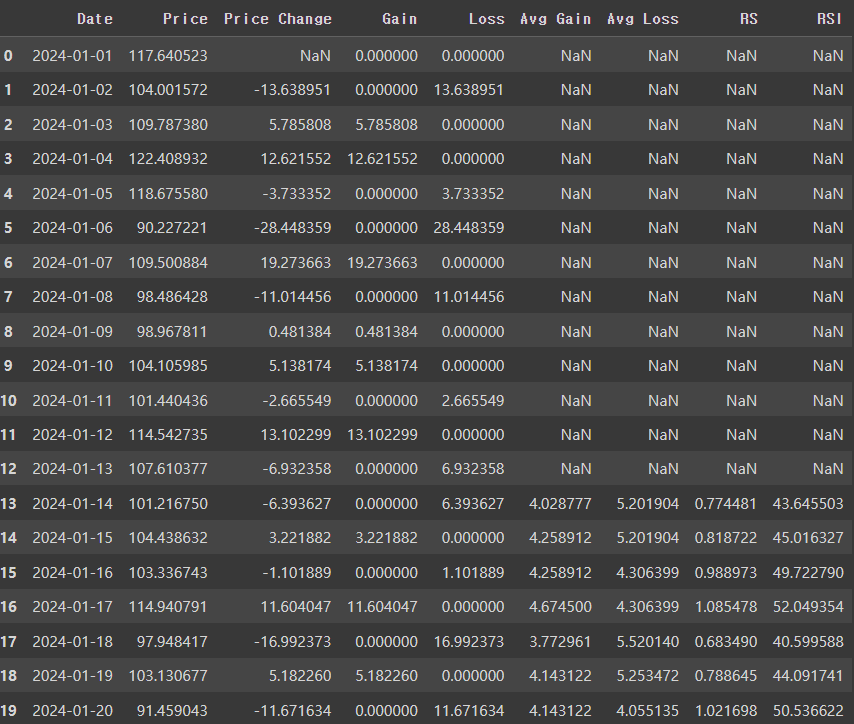Click Avg Loss value 4.055135
854x724 pixels.
pos(648,711)
